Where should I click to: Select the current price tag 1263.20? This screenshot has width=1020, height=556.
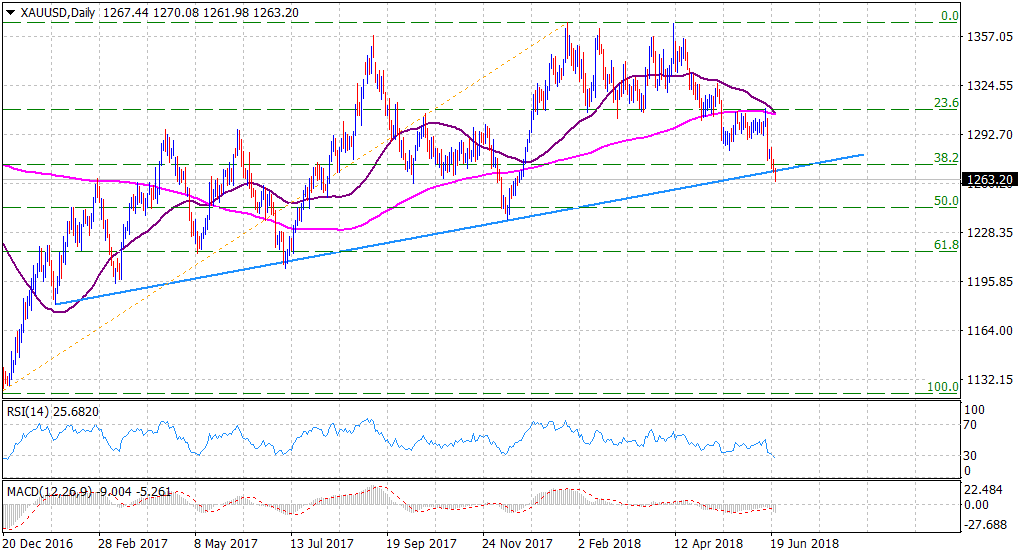click(x=989, y=180)
